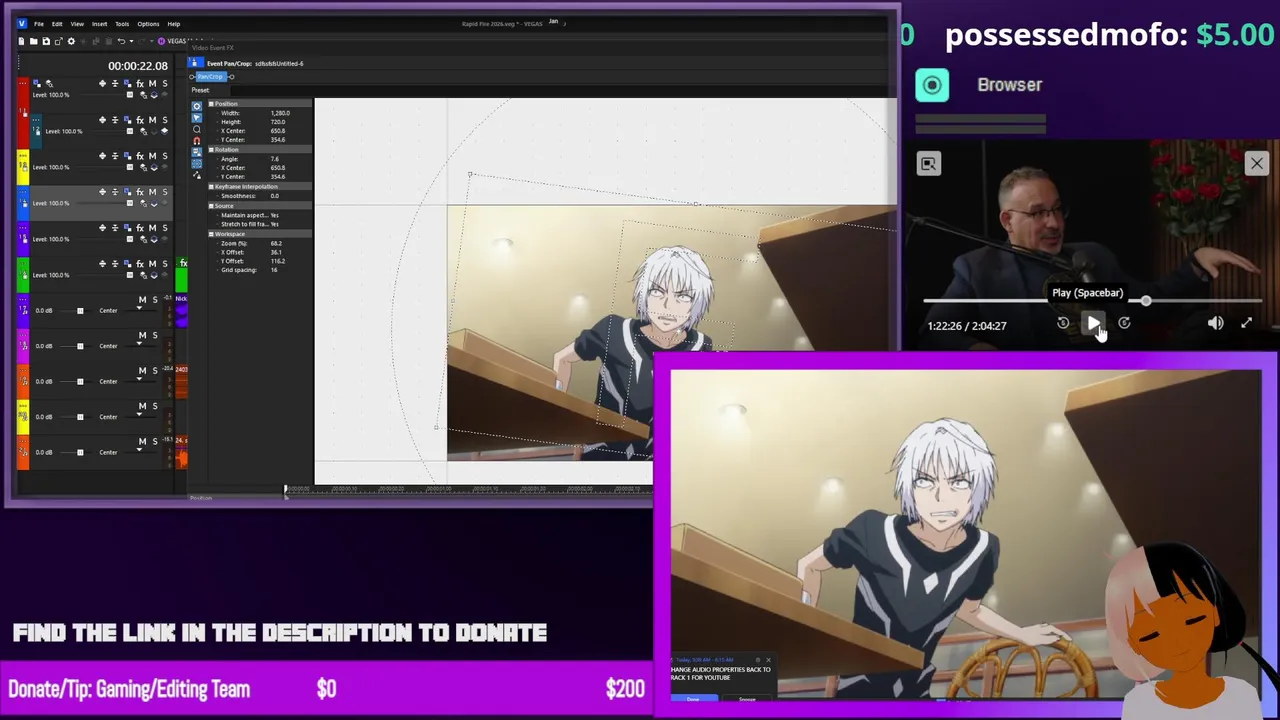Viewport: 1280px width, 720px height.
Task: Adjust volume fader on purple audio track
Action: pos(80,311)
